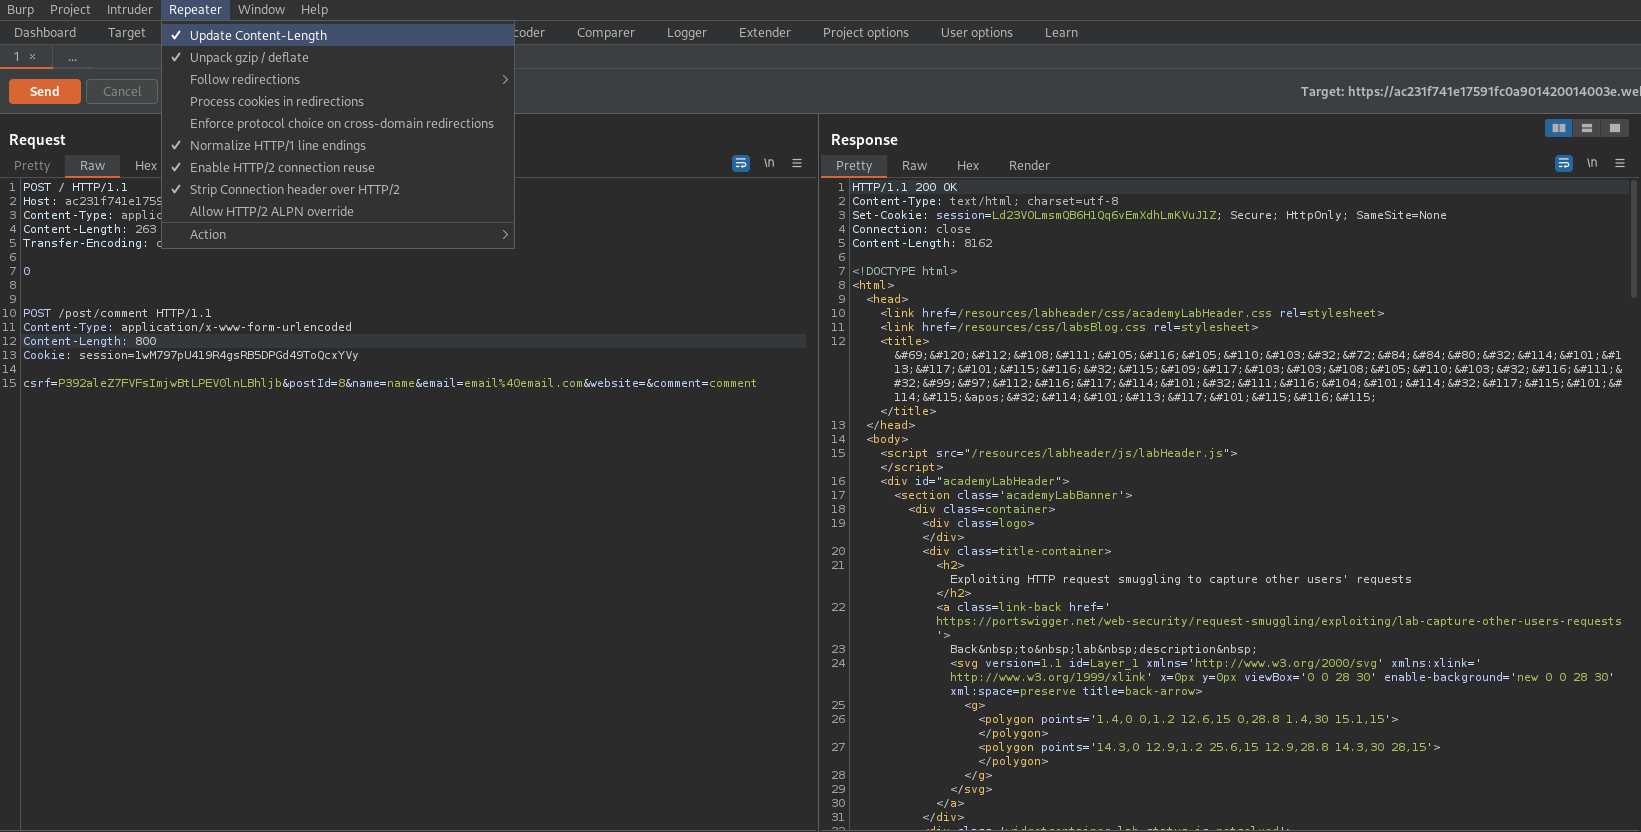1641x832 pixels.
Task: Enable Process cookies in redirections
Action: [338, 101]
